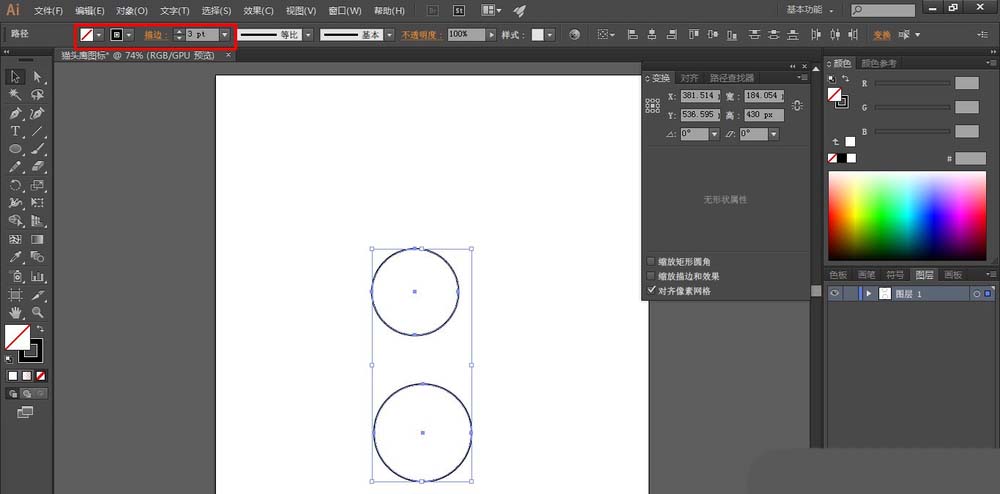Screen dimensions: 1000x494
Task: Select the Pen tool
Action: coord(16,113)
